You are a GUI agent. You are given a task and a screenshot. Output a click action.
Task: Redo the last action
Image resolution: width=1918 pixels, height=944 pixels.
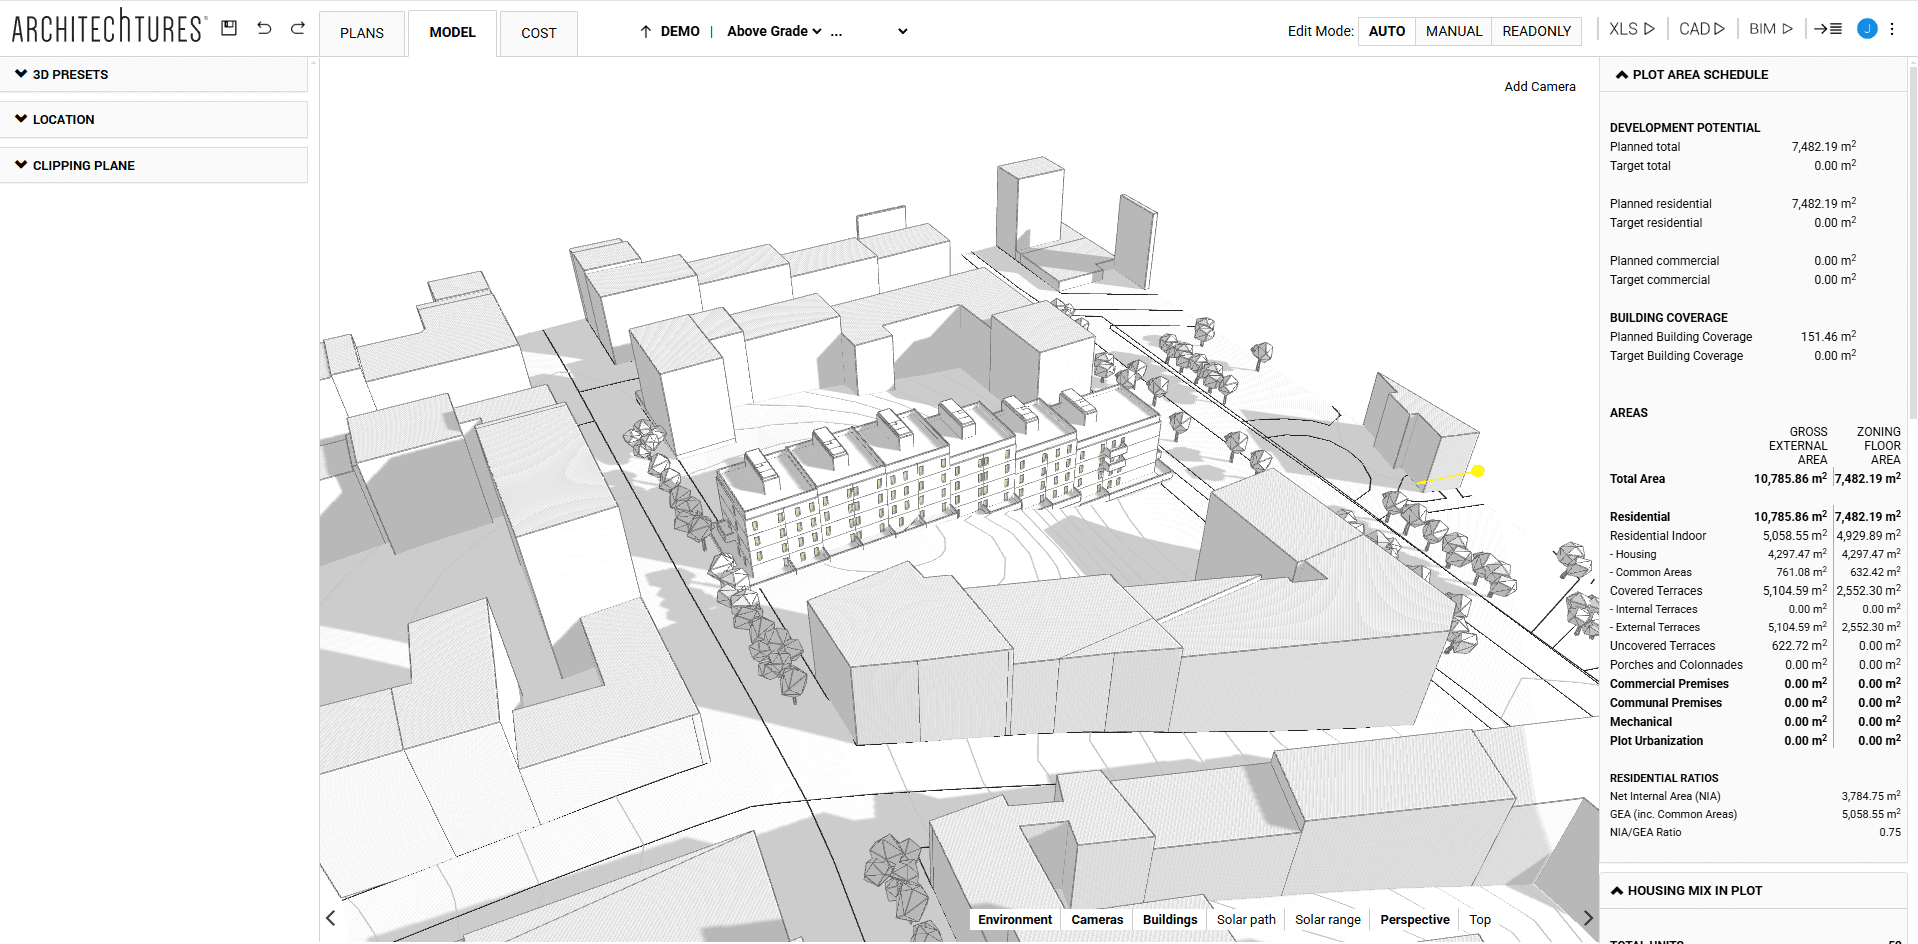pyautogui.click(x=297, y=28)
